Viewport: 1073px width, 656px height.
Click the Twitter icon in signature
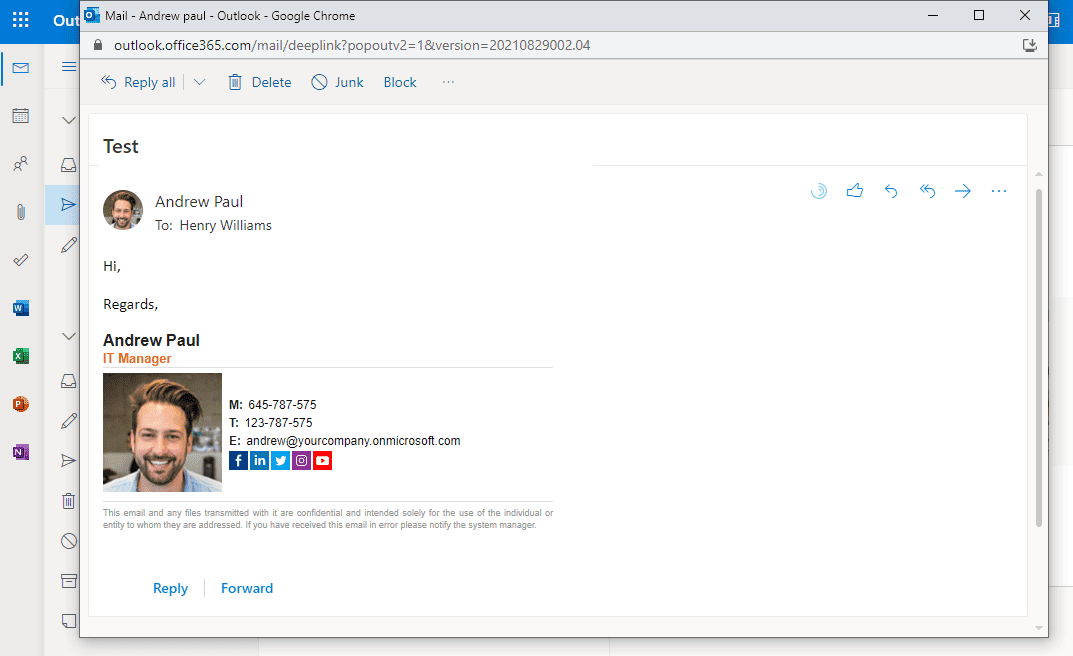pyautogui.click(x=280, y=460)
